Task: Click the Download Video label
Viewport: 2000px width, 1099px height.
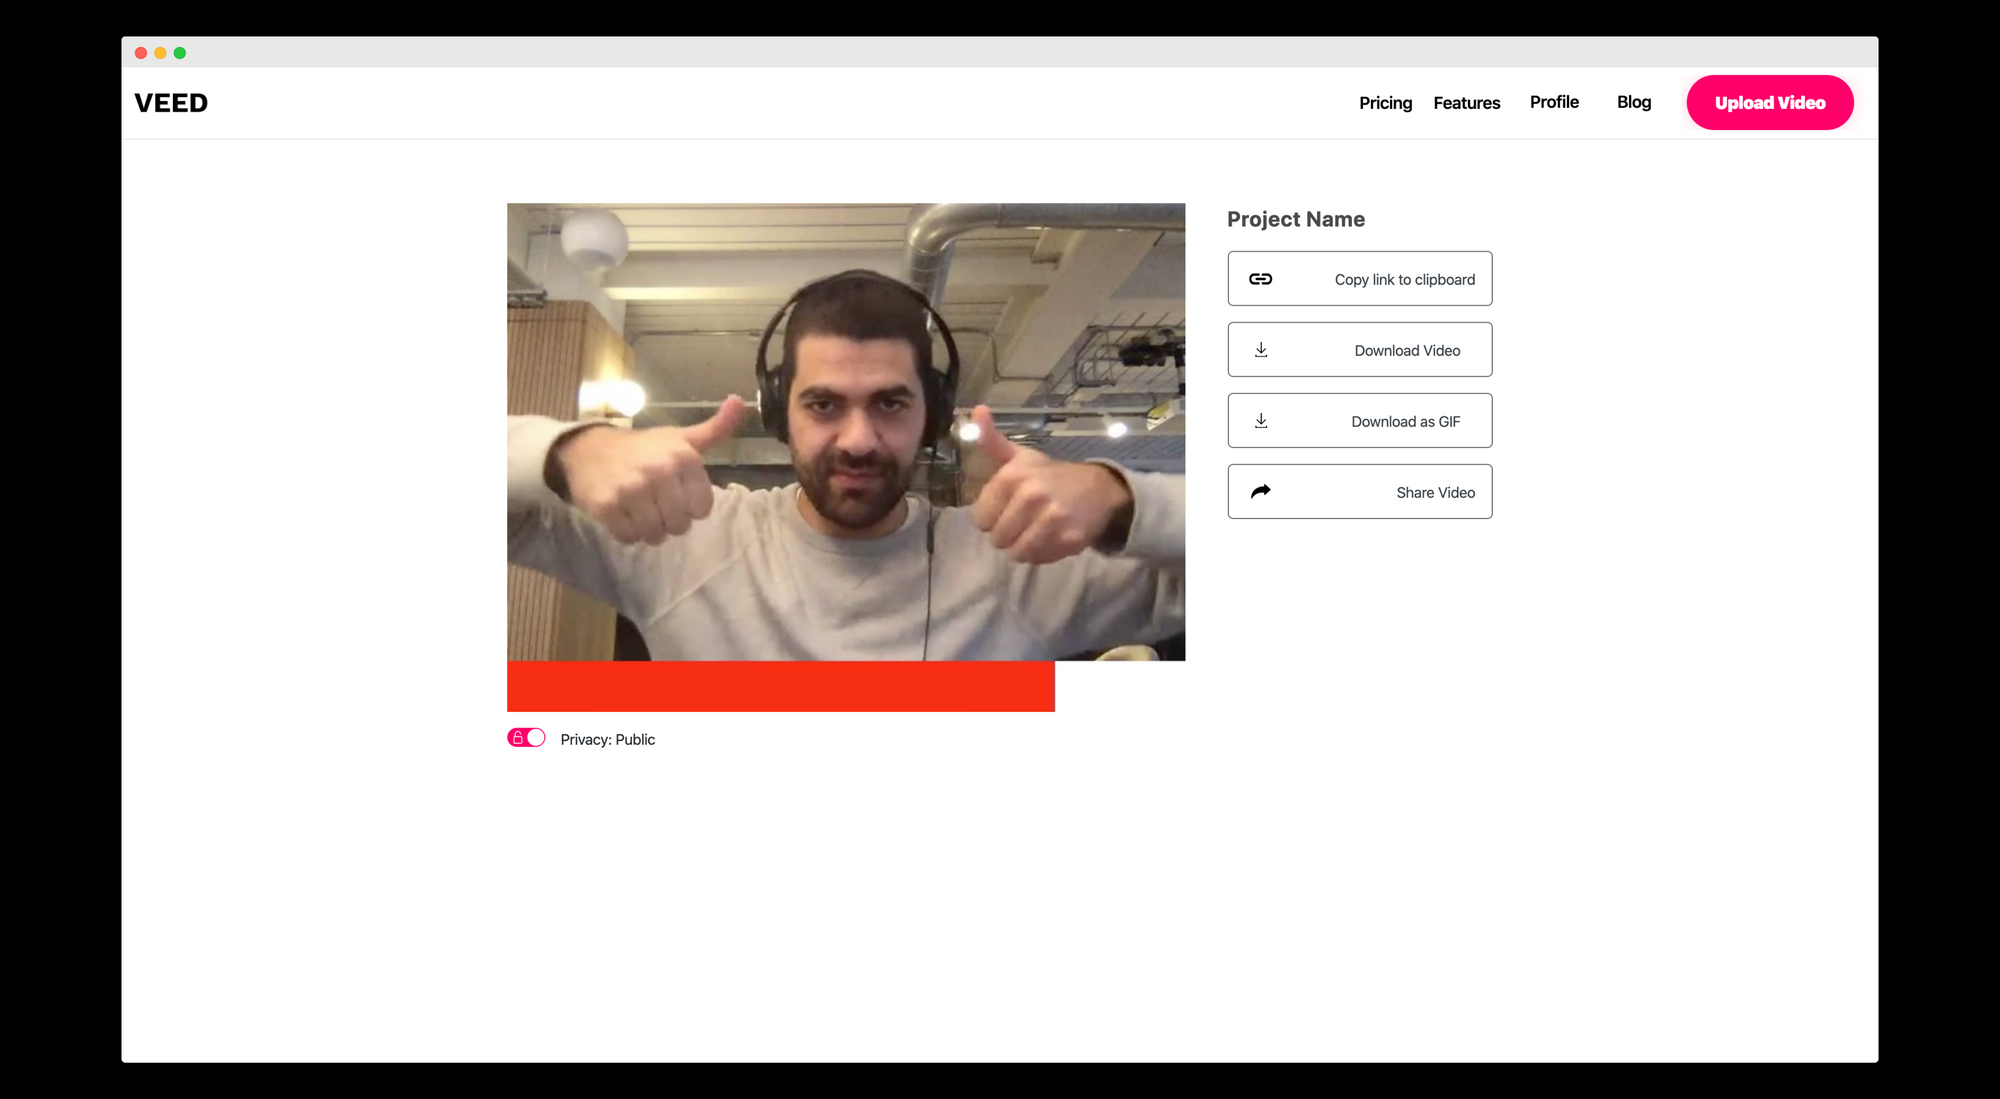Action: click(1407, 351)
